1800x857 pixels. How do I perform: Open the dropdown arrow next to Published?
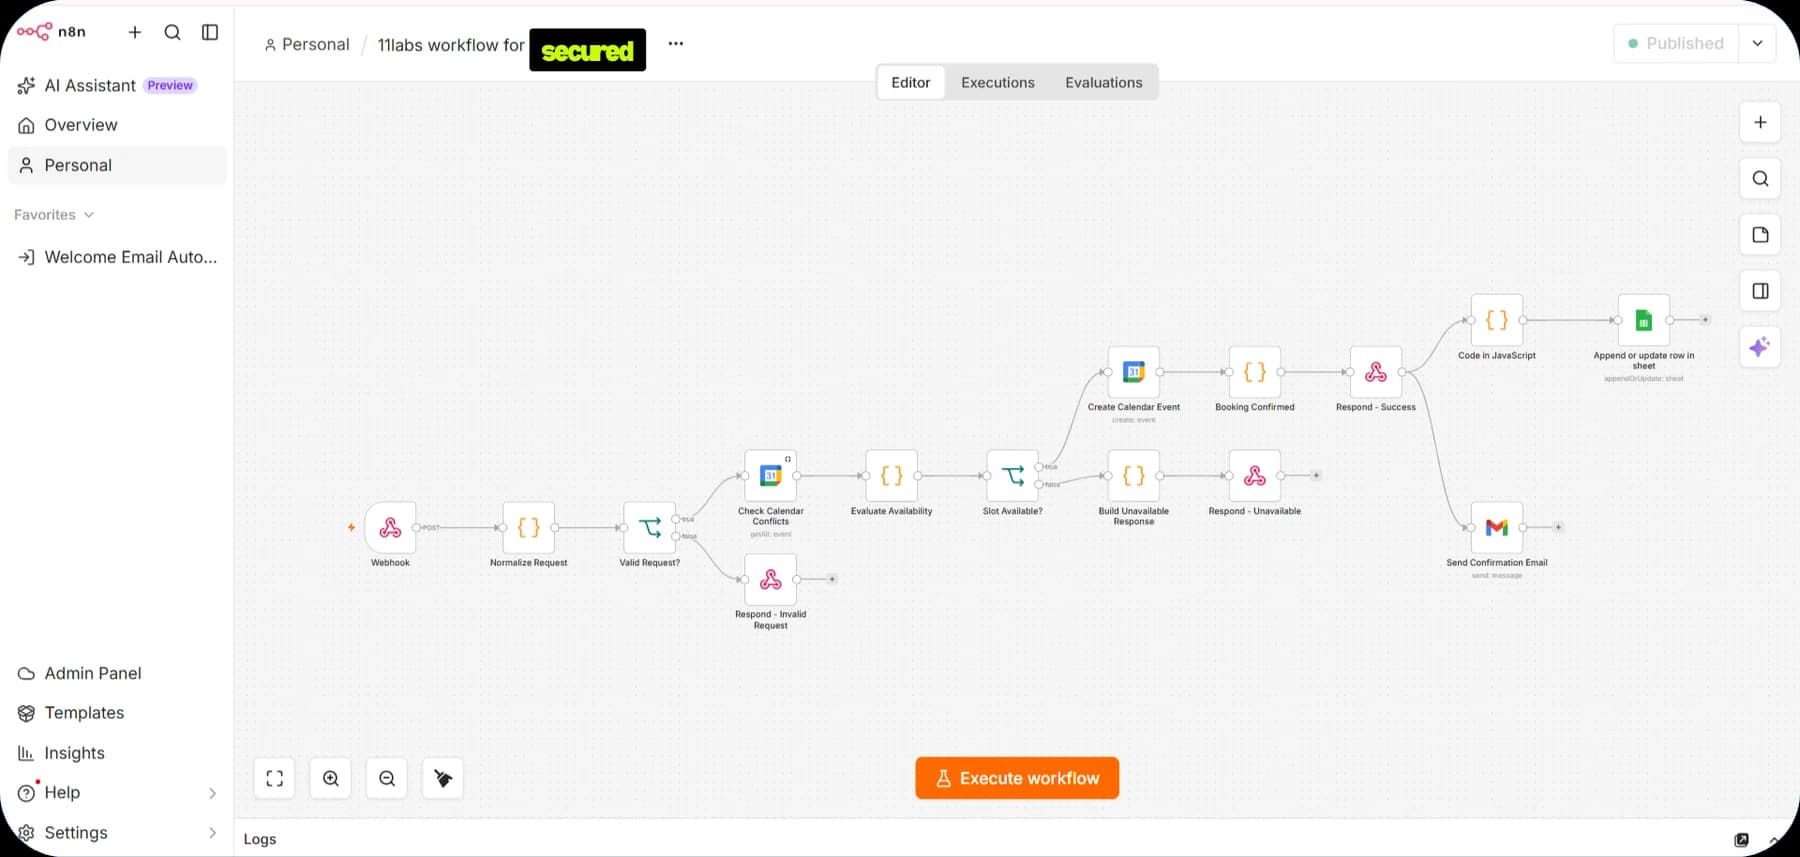pyautogui.click(x=1757, y=43)
